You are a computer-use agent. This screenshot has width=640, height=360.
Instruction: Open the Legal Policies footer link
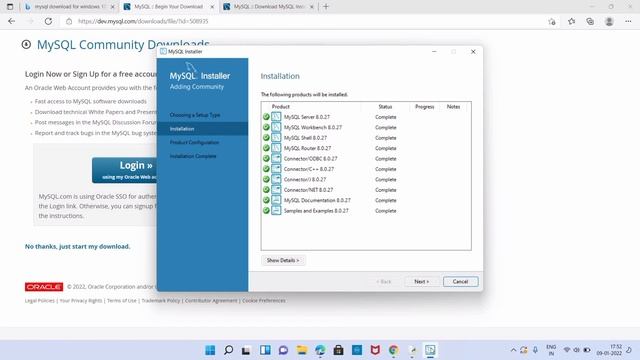click(40, 300)
